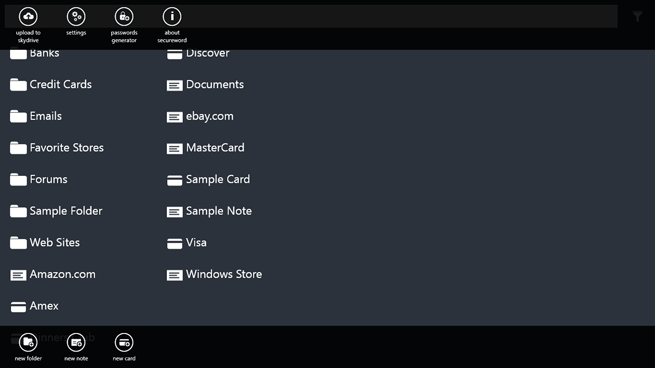Screen dimensions: 655x368
Task: Open the settings icon in app bar
Action: pos(76,17)
